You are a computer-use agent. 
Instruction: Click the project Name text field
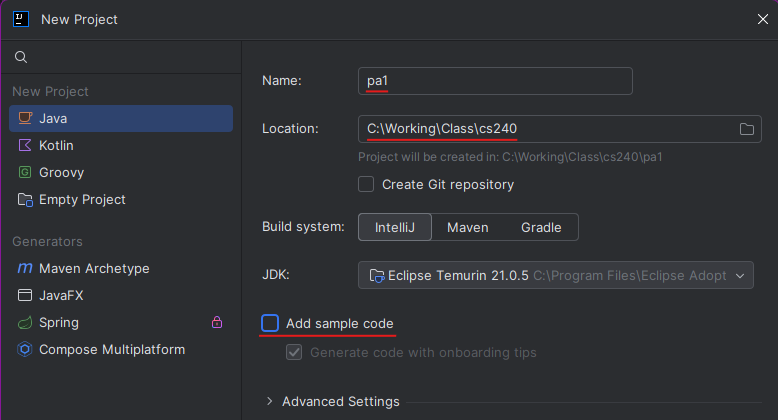(495, 81)
